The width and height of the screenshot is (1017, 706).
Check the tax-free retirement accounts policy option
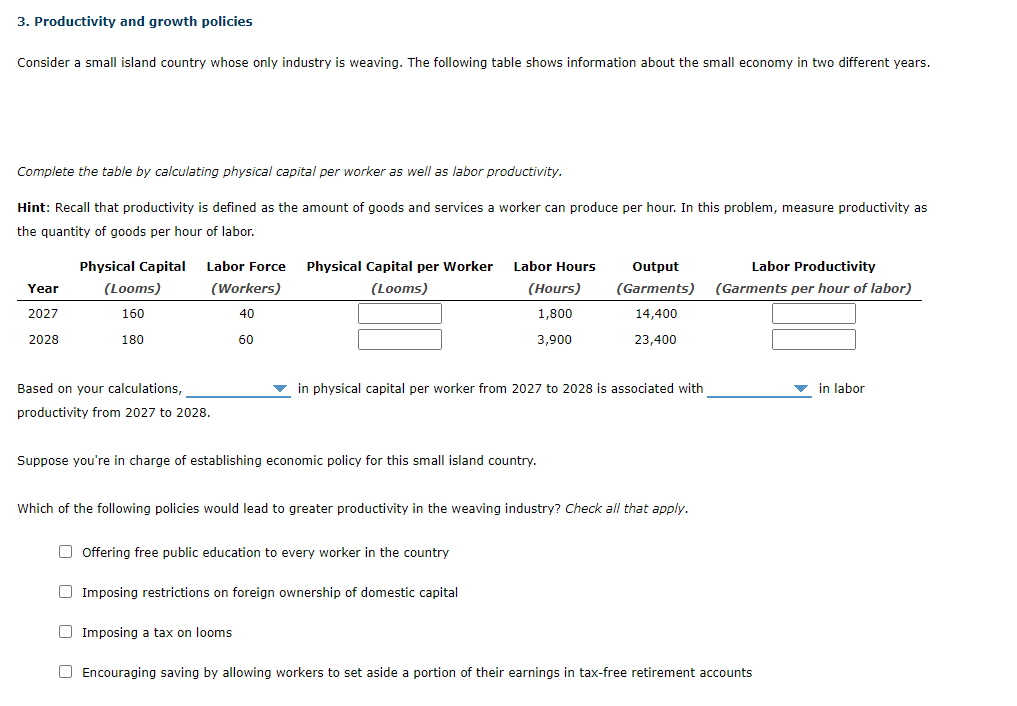click(x=65, y=671)
